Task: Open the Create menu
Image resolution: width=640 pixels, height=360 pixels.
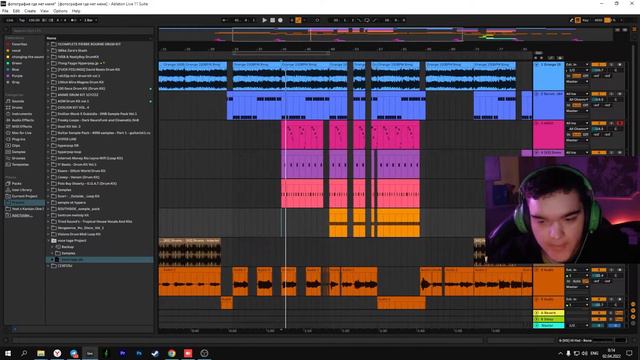Action: (30, 11)
